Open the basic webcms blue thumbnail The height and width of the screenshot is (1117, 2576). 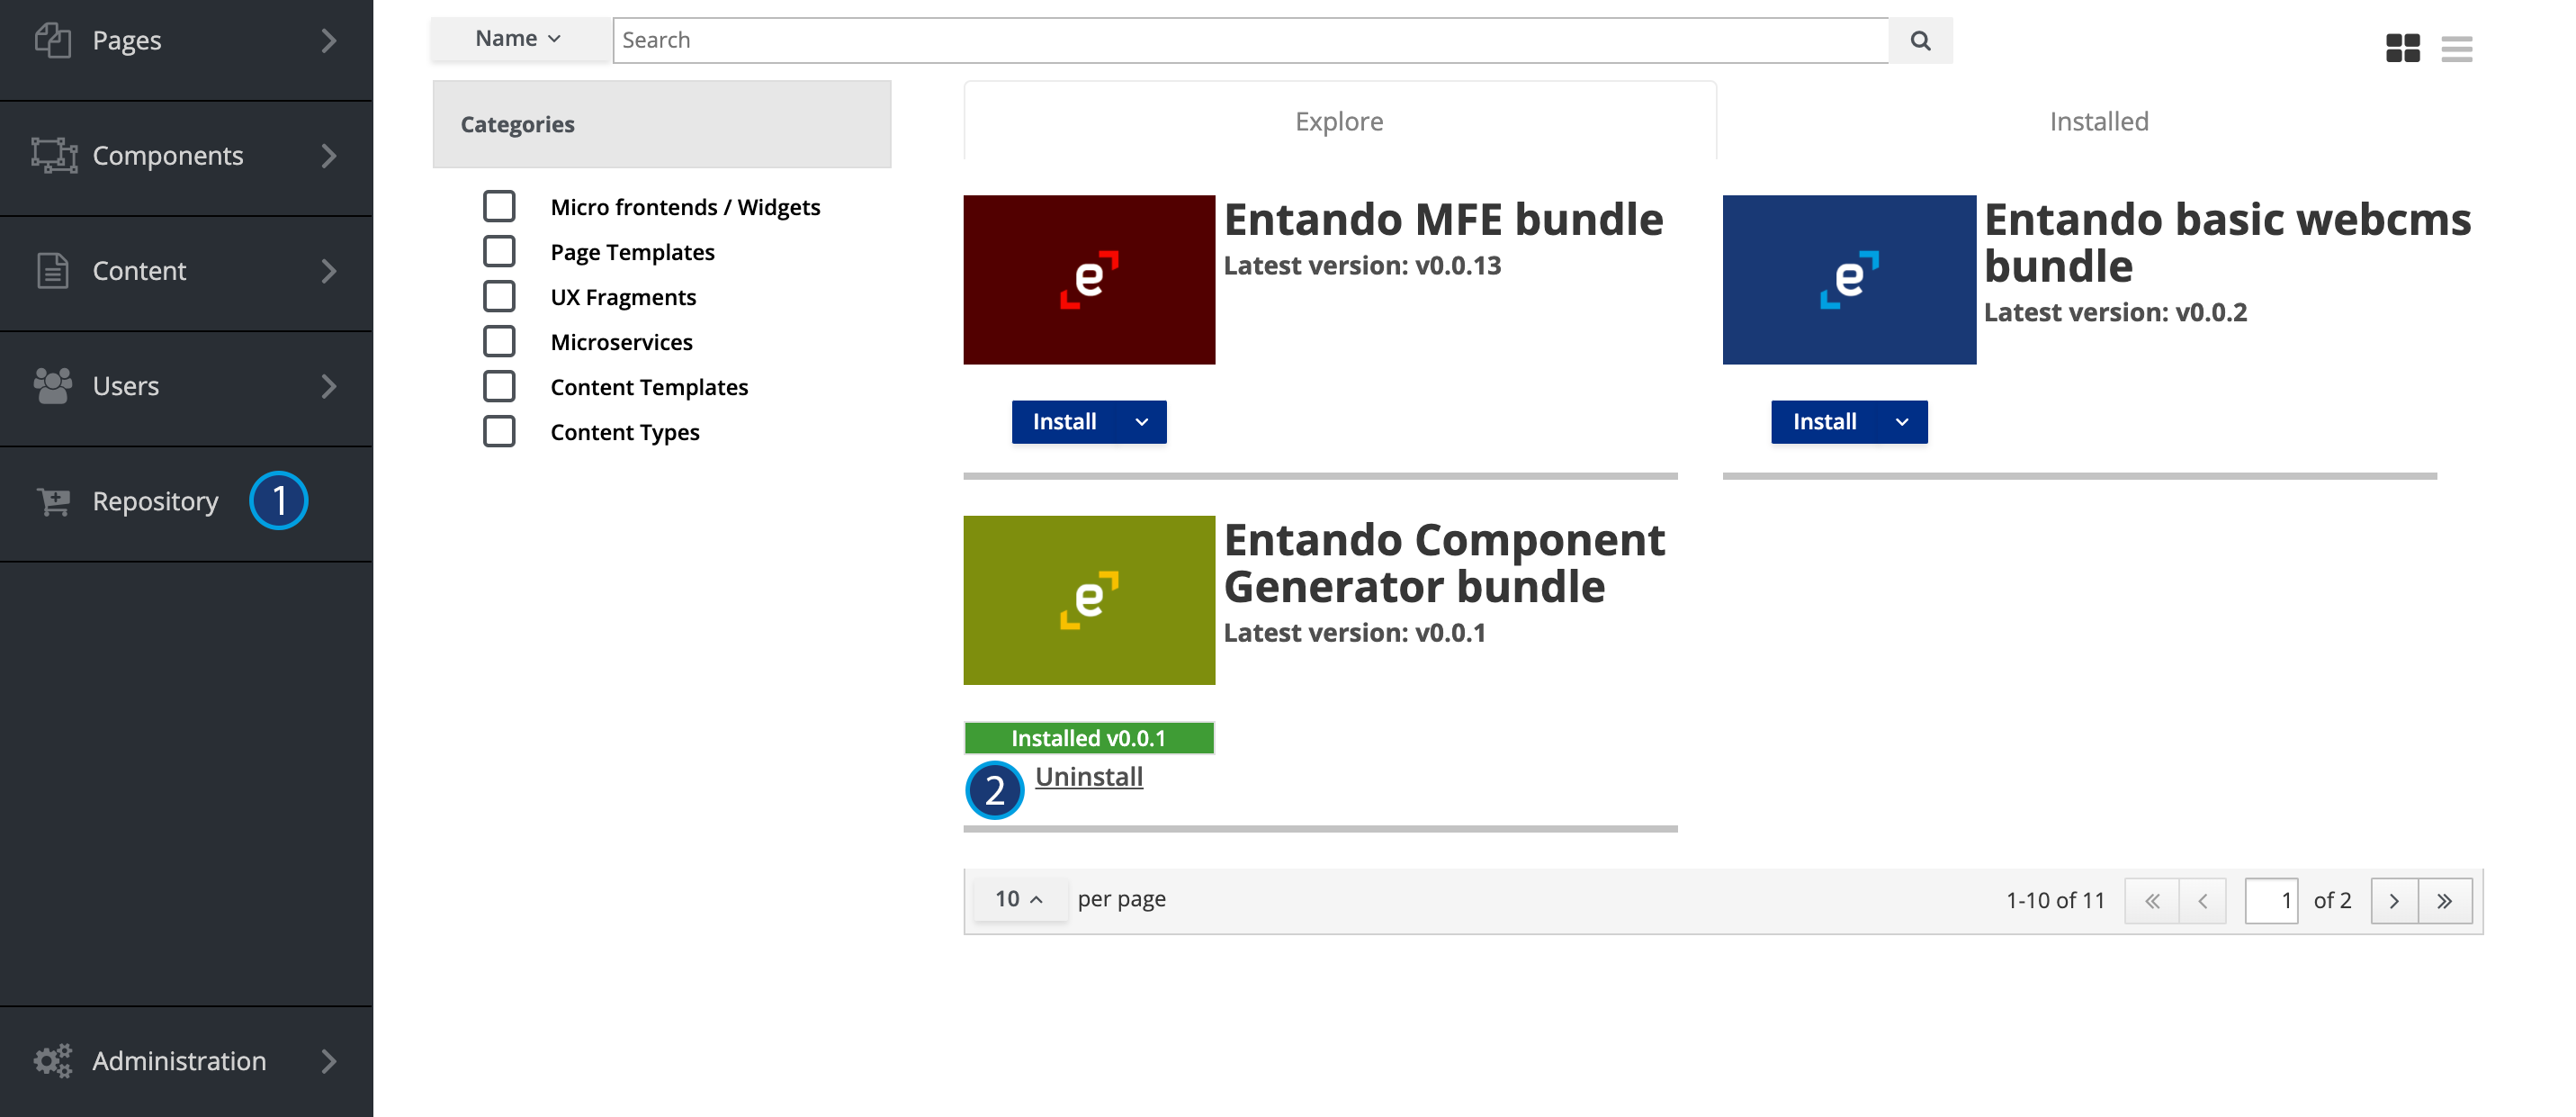pyautogui.click(x=1849, y=279)
